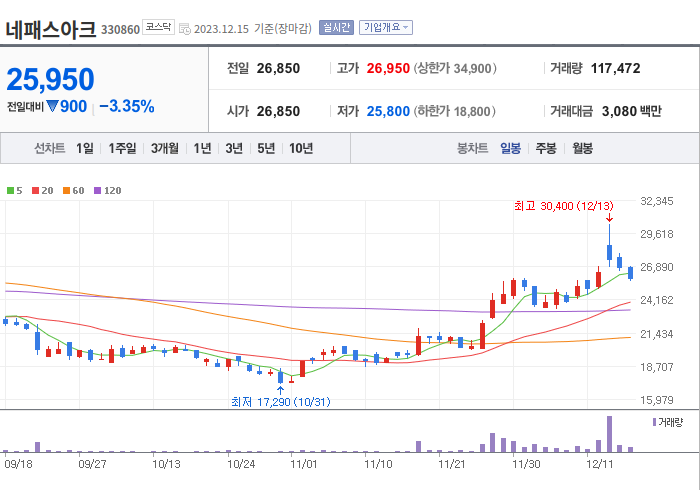700x490 pixels.
Task: Click the 11/01 date axis label
Action: pos(304,464)
